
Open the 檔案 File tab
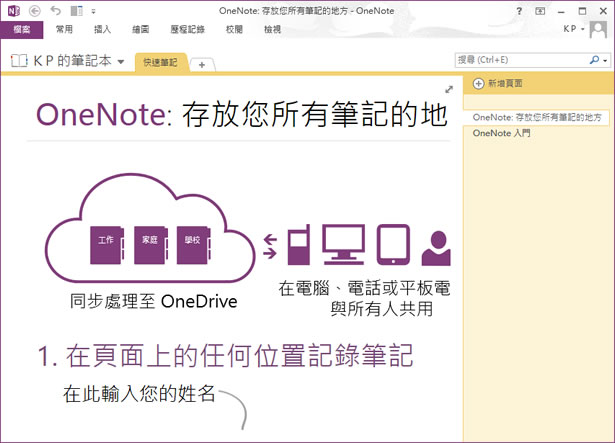(x=22, y=29)
